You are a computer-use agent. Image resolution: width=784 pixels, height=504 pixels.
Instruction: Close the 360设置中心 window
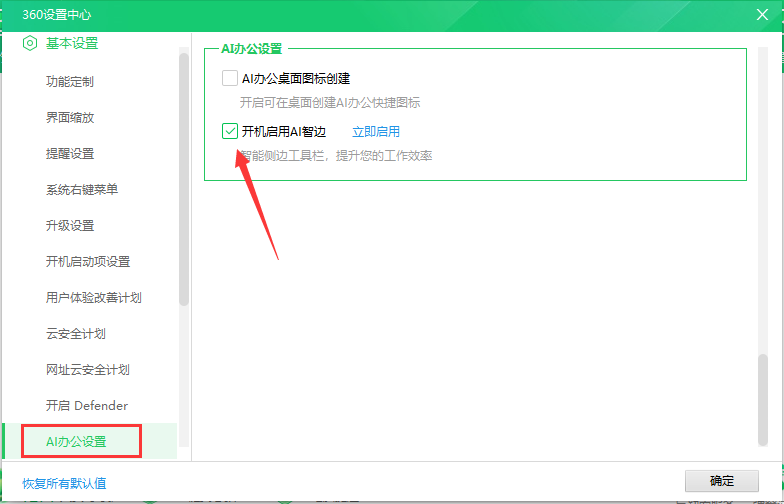(x=762, y=14)
